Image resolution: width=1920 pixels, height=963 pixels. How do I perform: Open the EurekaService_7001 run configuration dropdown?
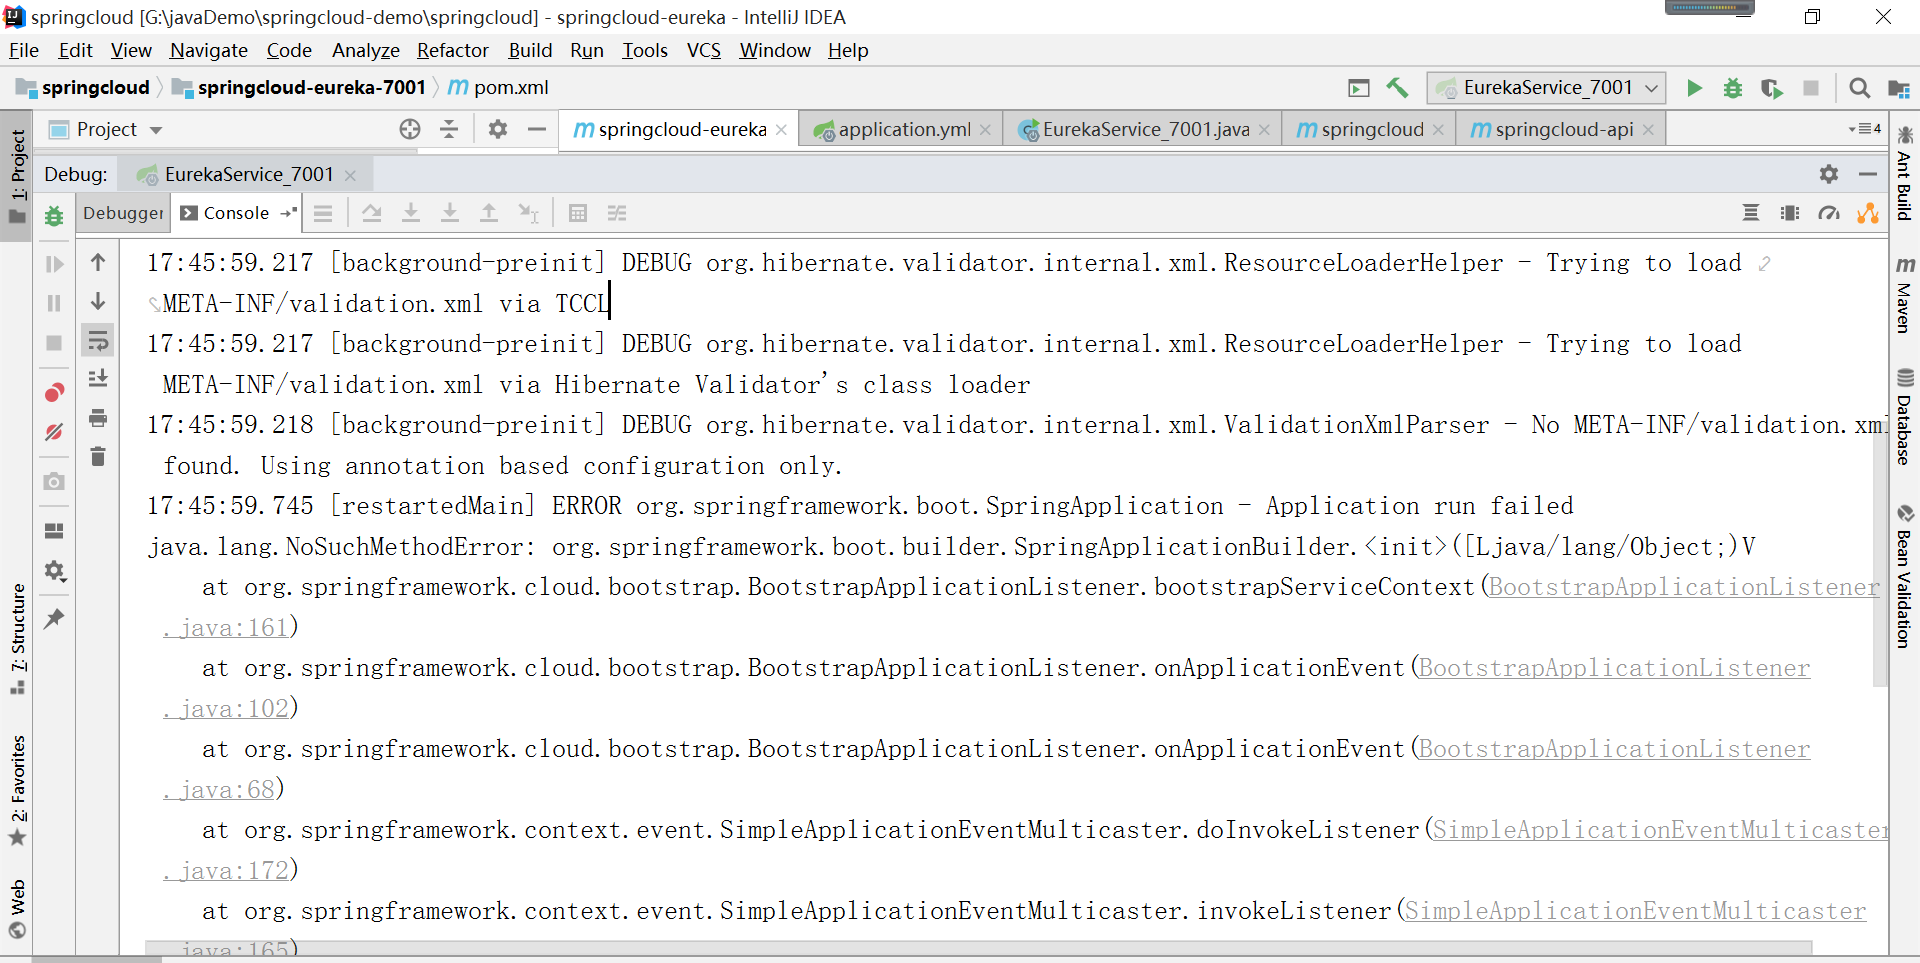click(x=1546, y=88)
